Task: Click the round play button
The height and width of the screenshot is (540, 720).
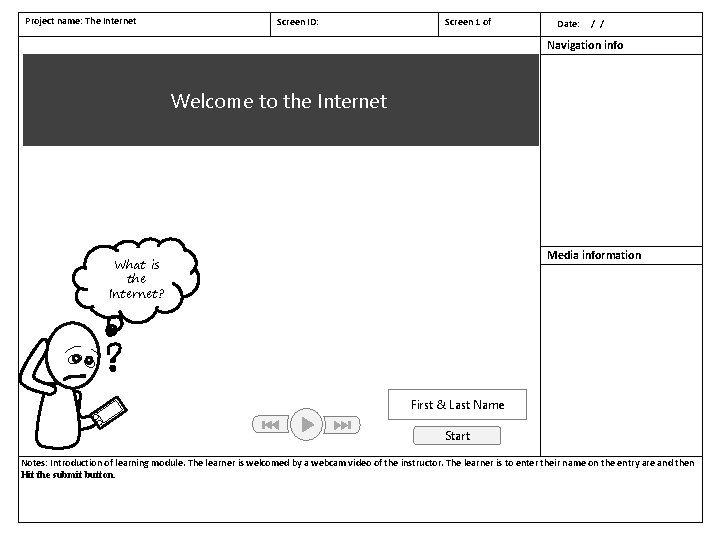Action: (306, 424)
